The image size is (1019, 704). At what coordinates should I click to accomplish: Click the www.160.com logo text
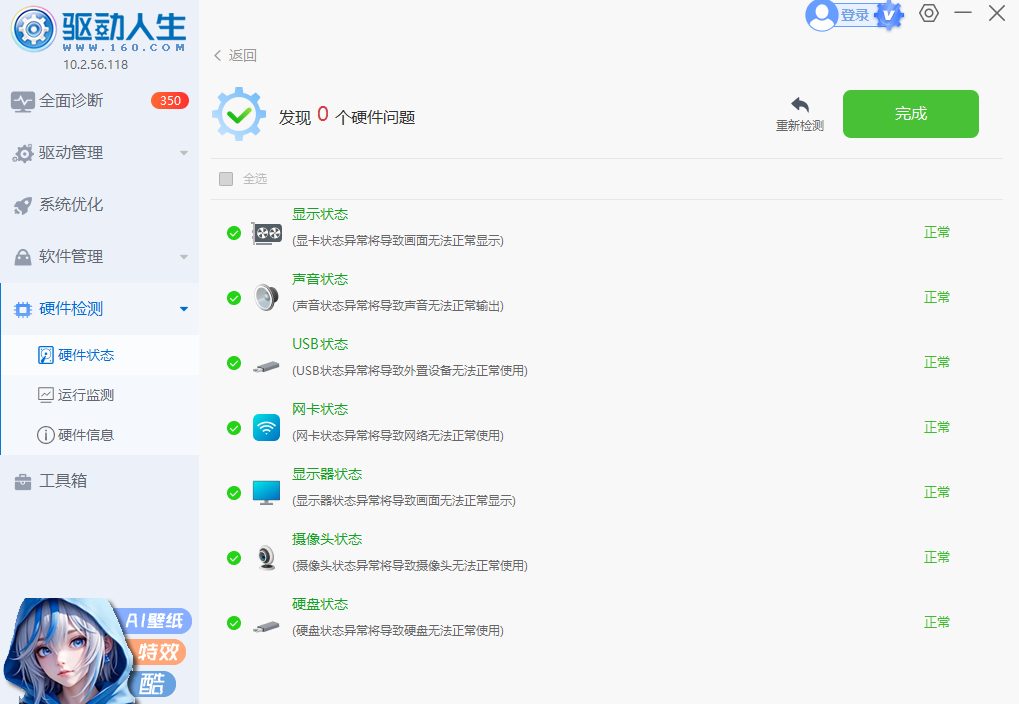(124, 47)
